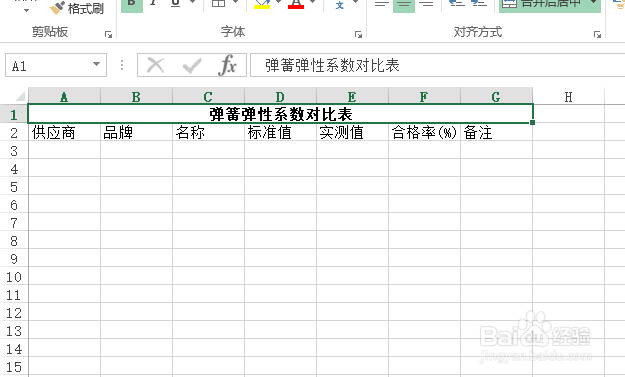Click the borders icon in the font group
The image size is (625, 377).
[218, 4]
